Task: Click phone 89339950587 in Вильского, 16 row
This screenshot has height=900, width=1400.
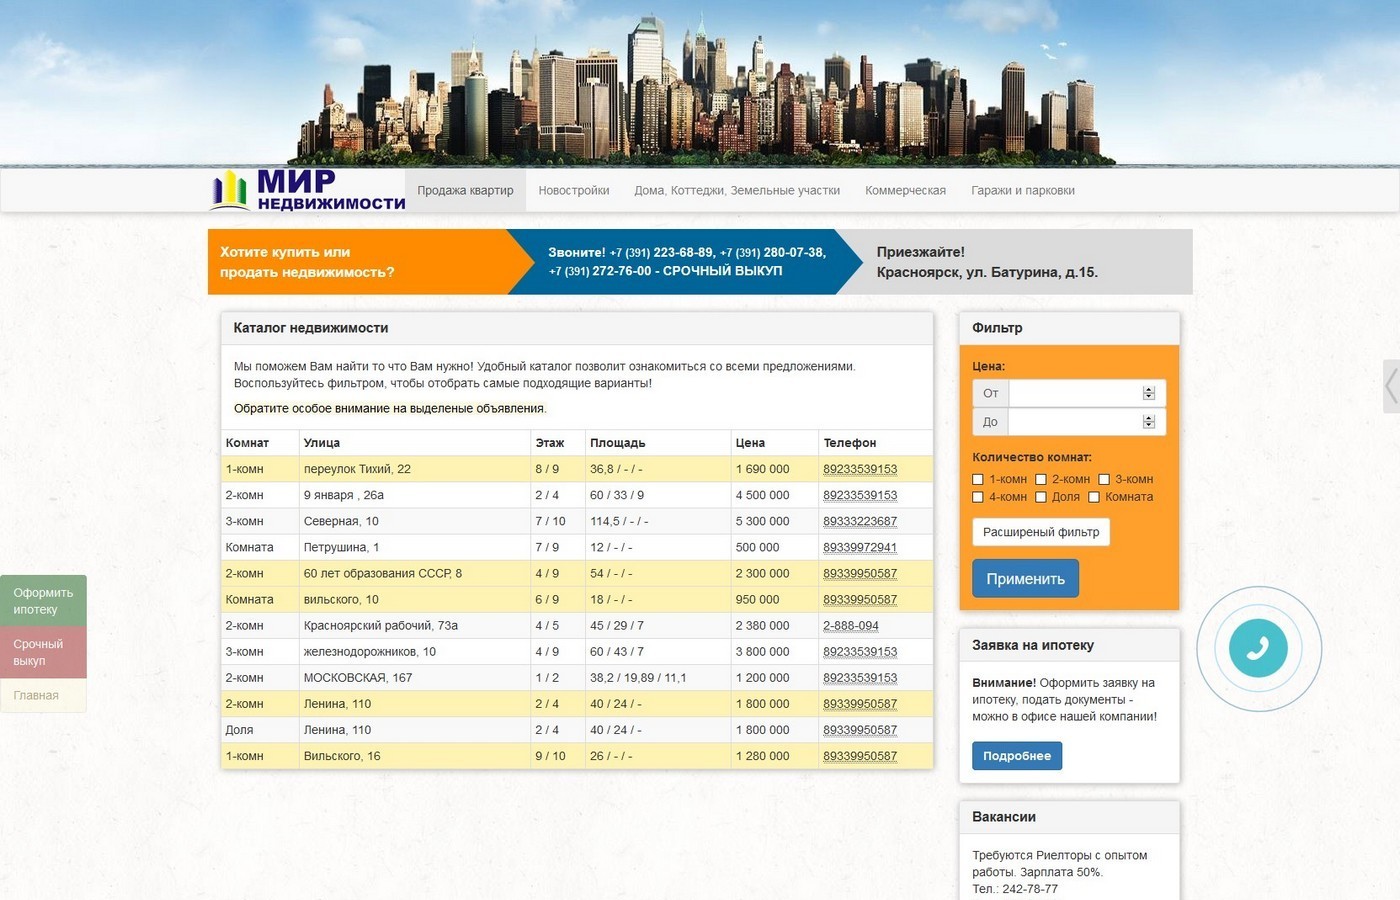Action: click(860, 756)
